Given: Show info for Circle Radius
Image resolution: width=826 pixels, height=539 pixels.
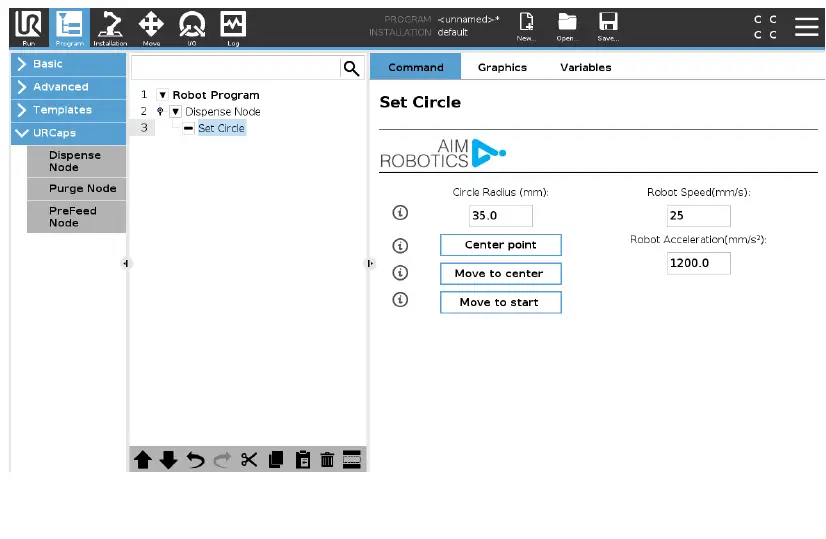Looking at the screenshot, I should [400, 213].
